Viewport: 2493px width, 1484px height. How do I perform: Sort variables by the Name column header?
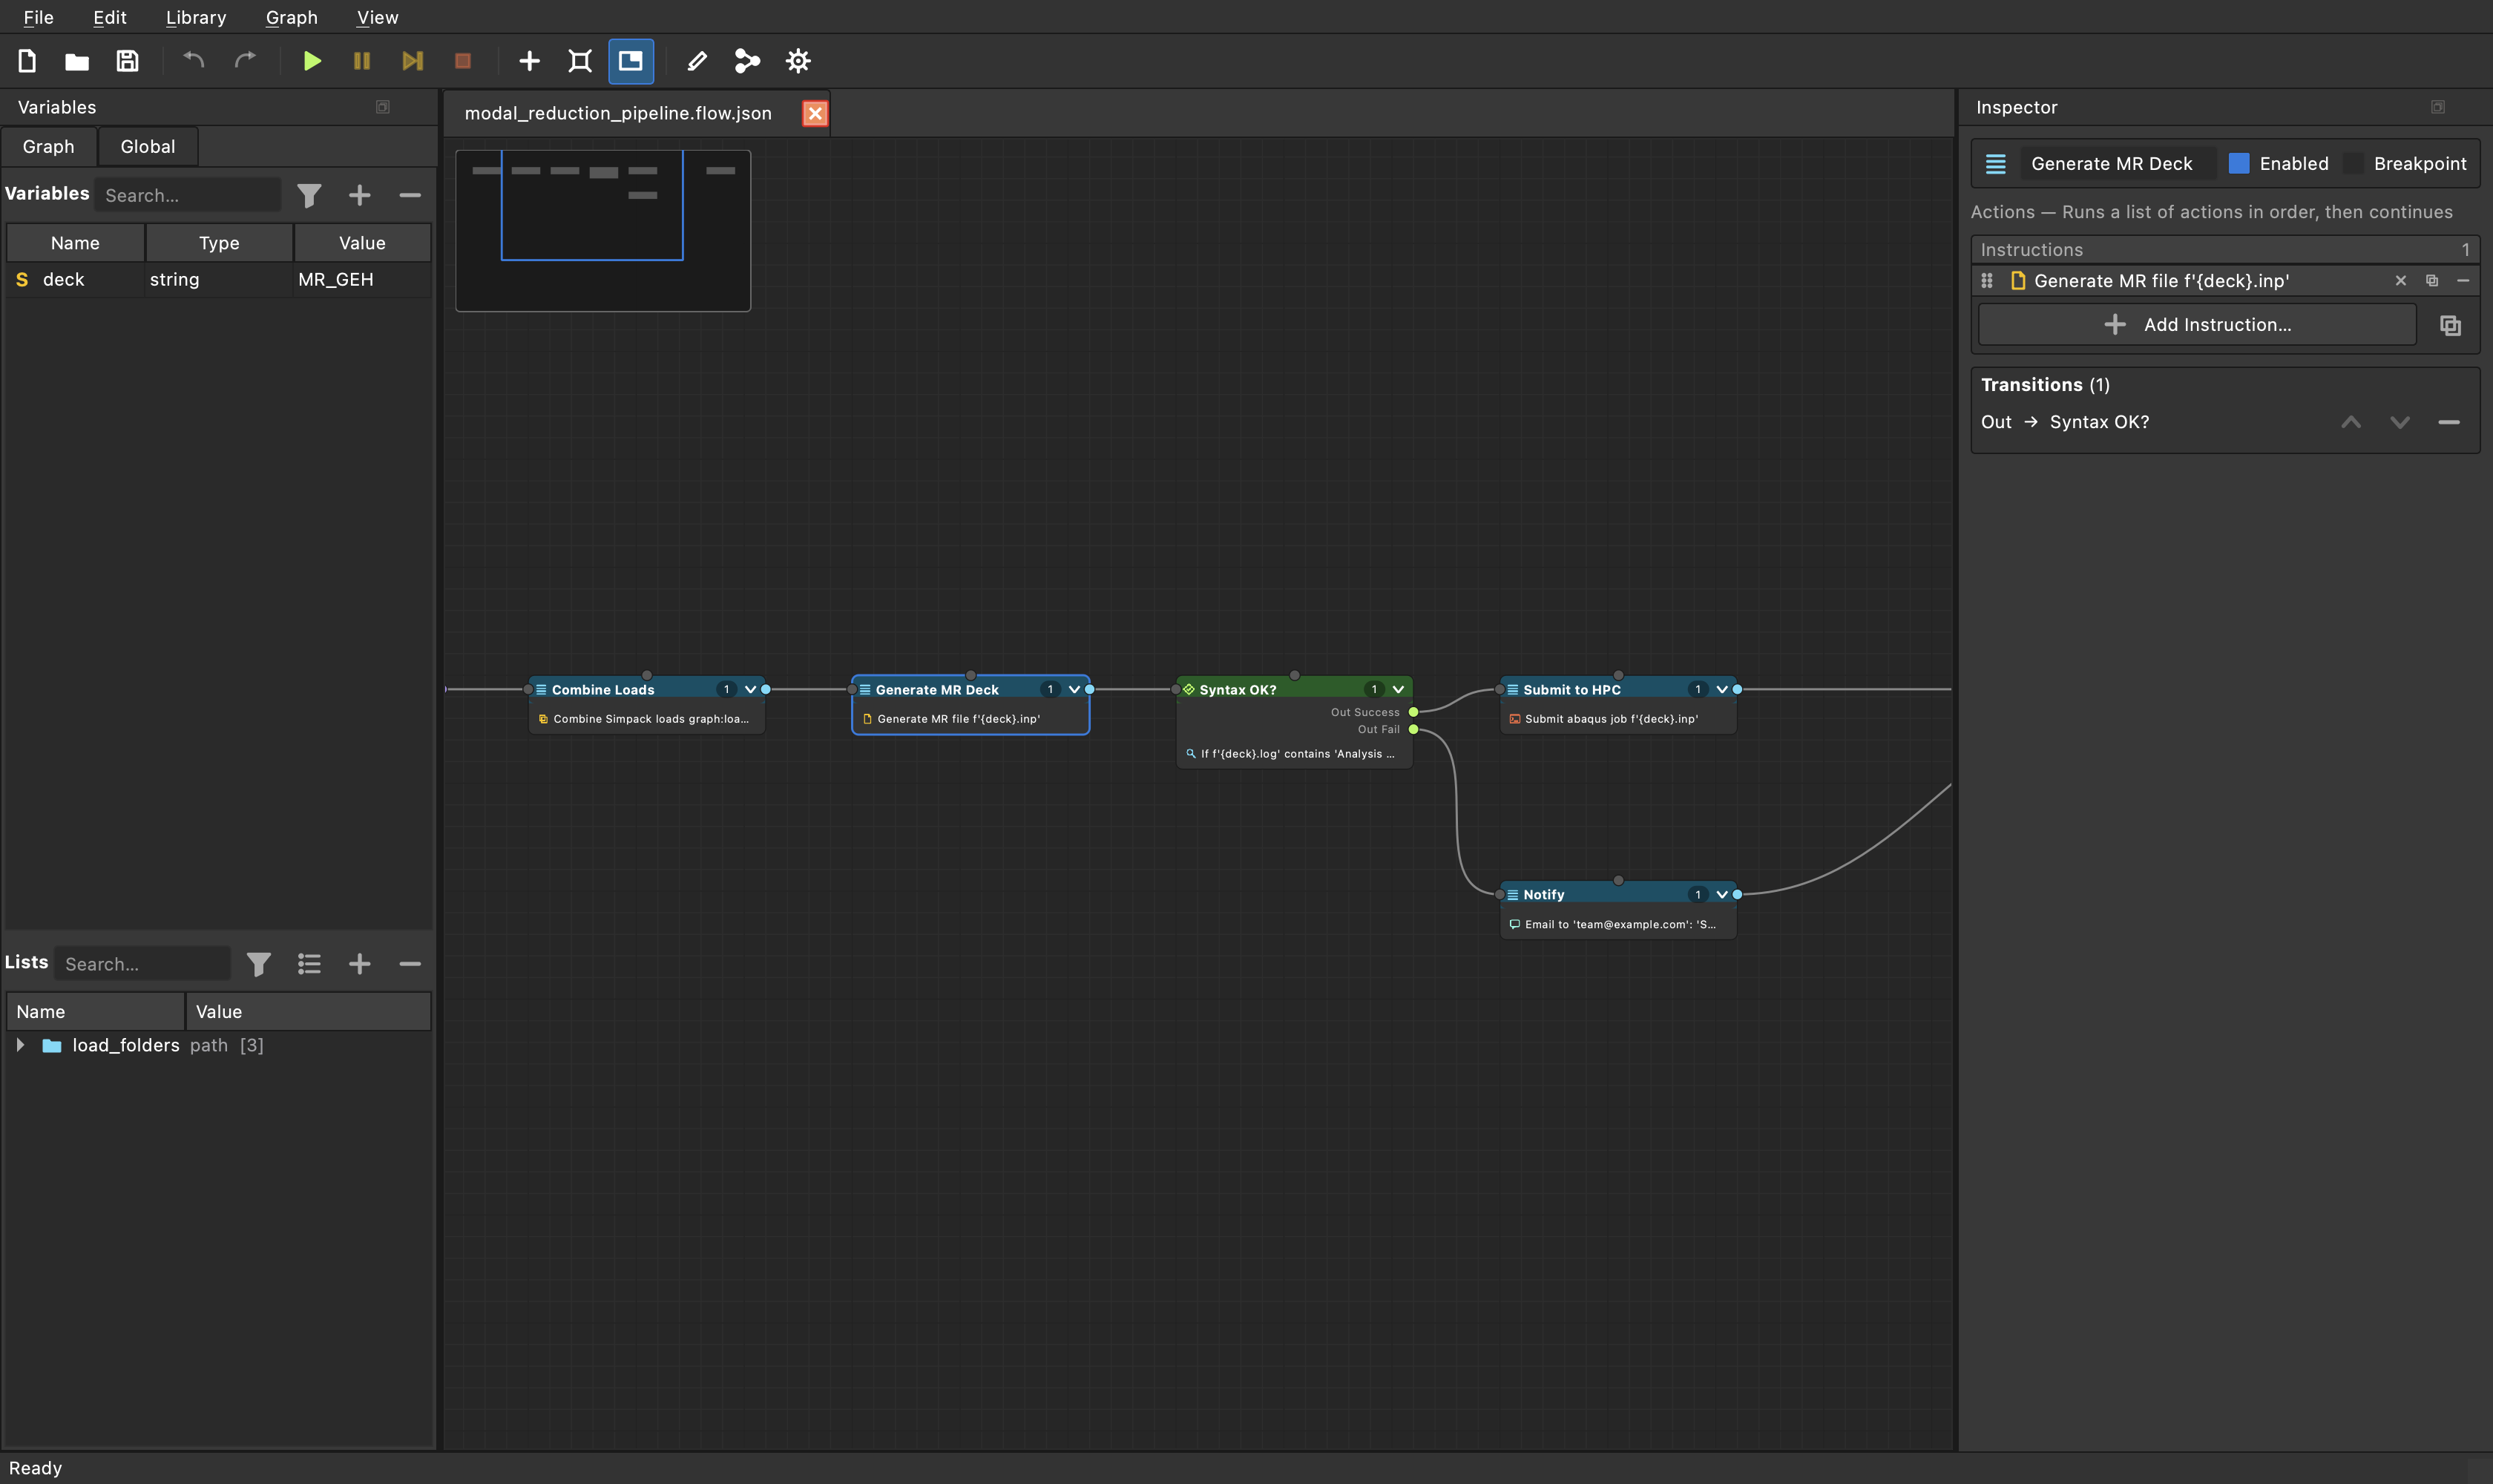pyautogui.click(x=75, y=243)
